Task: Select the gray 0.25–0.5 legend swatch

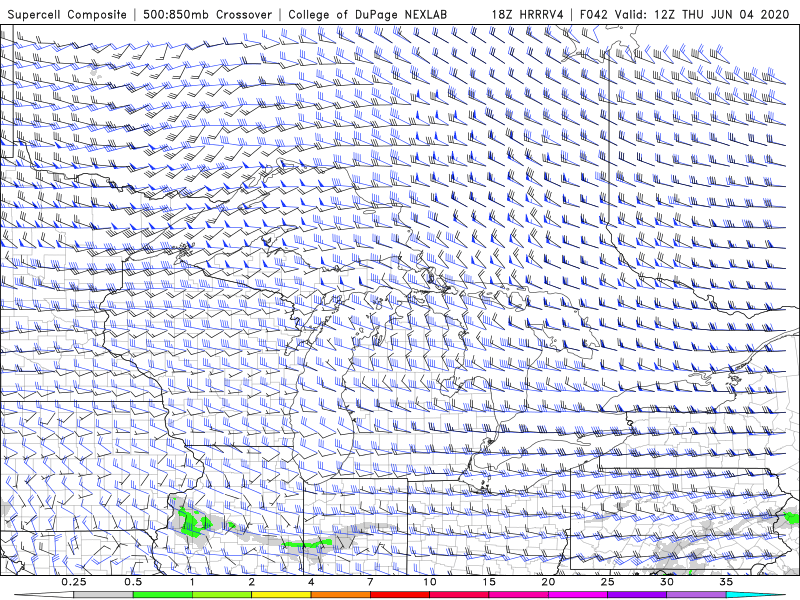Action: [x=103, y=595]
